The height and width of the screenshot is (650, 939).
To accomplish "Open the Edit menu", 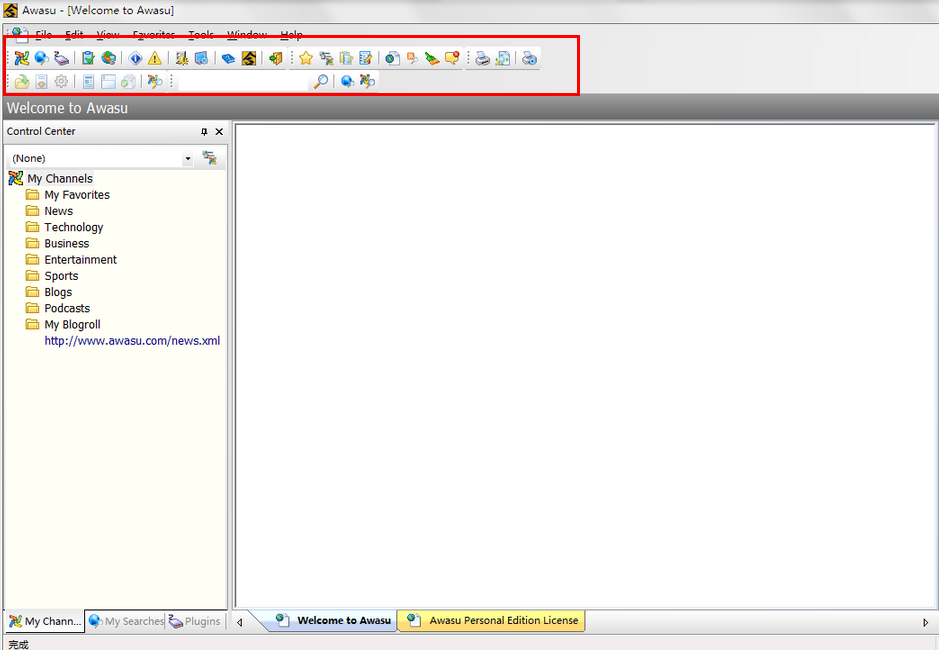I will (74, 34).
